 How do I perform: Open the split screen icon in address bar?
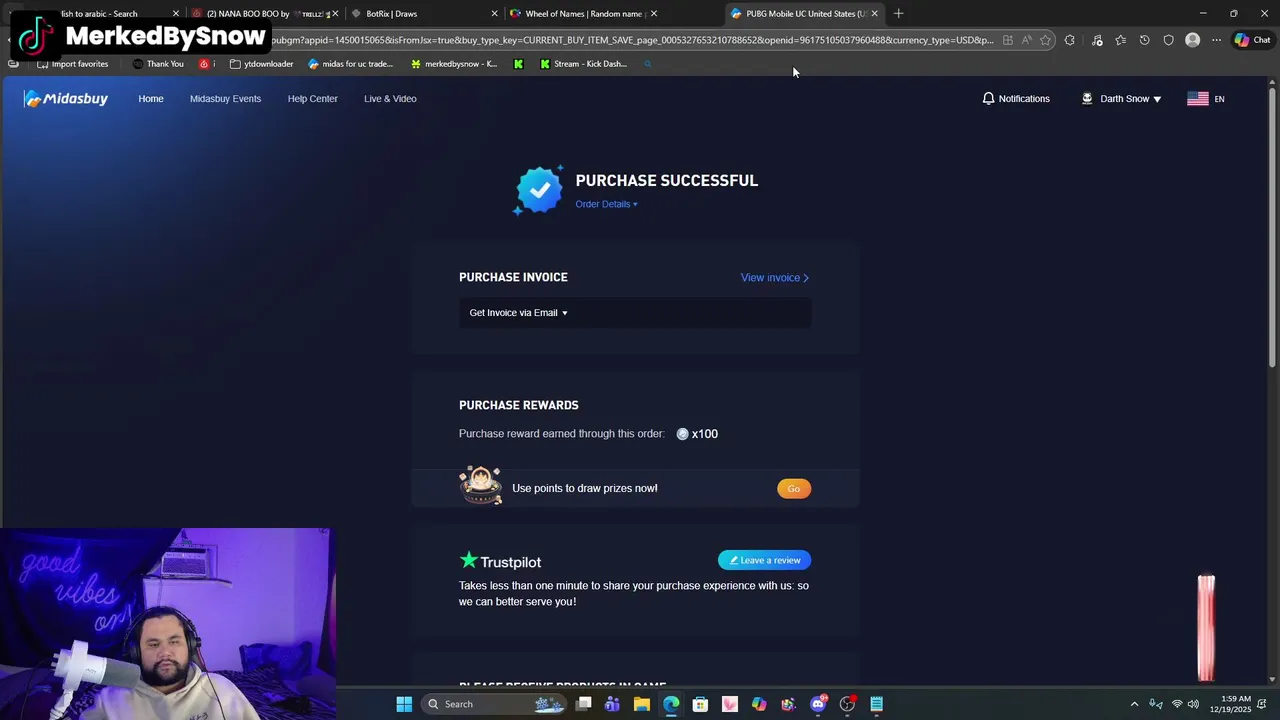(x=1007, y=40)
